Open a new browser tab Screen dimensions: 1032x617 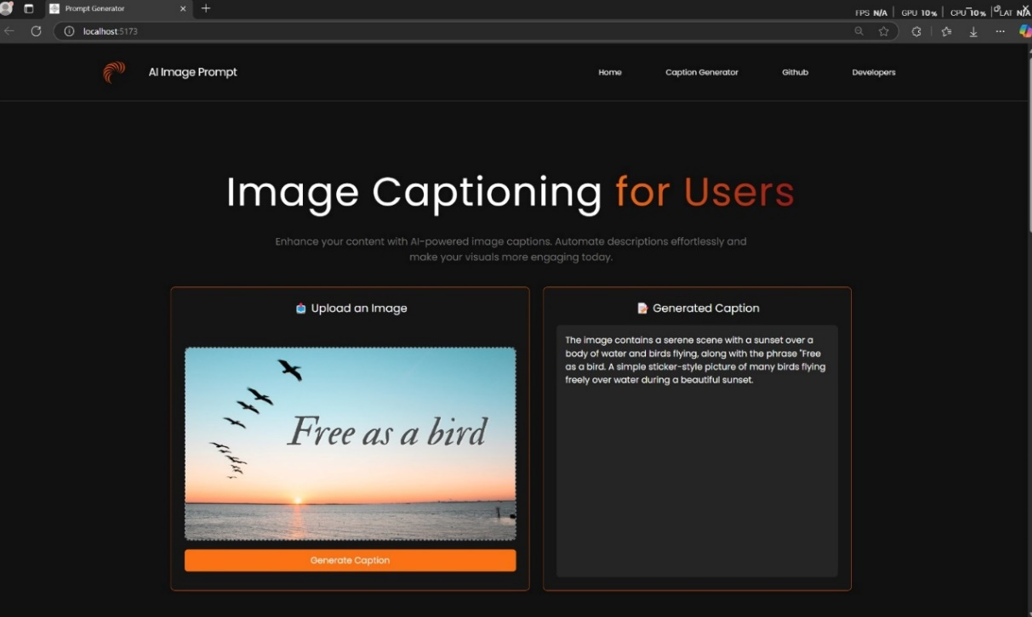click(x=206, y=9)
